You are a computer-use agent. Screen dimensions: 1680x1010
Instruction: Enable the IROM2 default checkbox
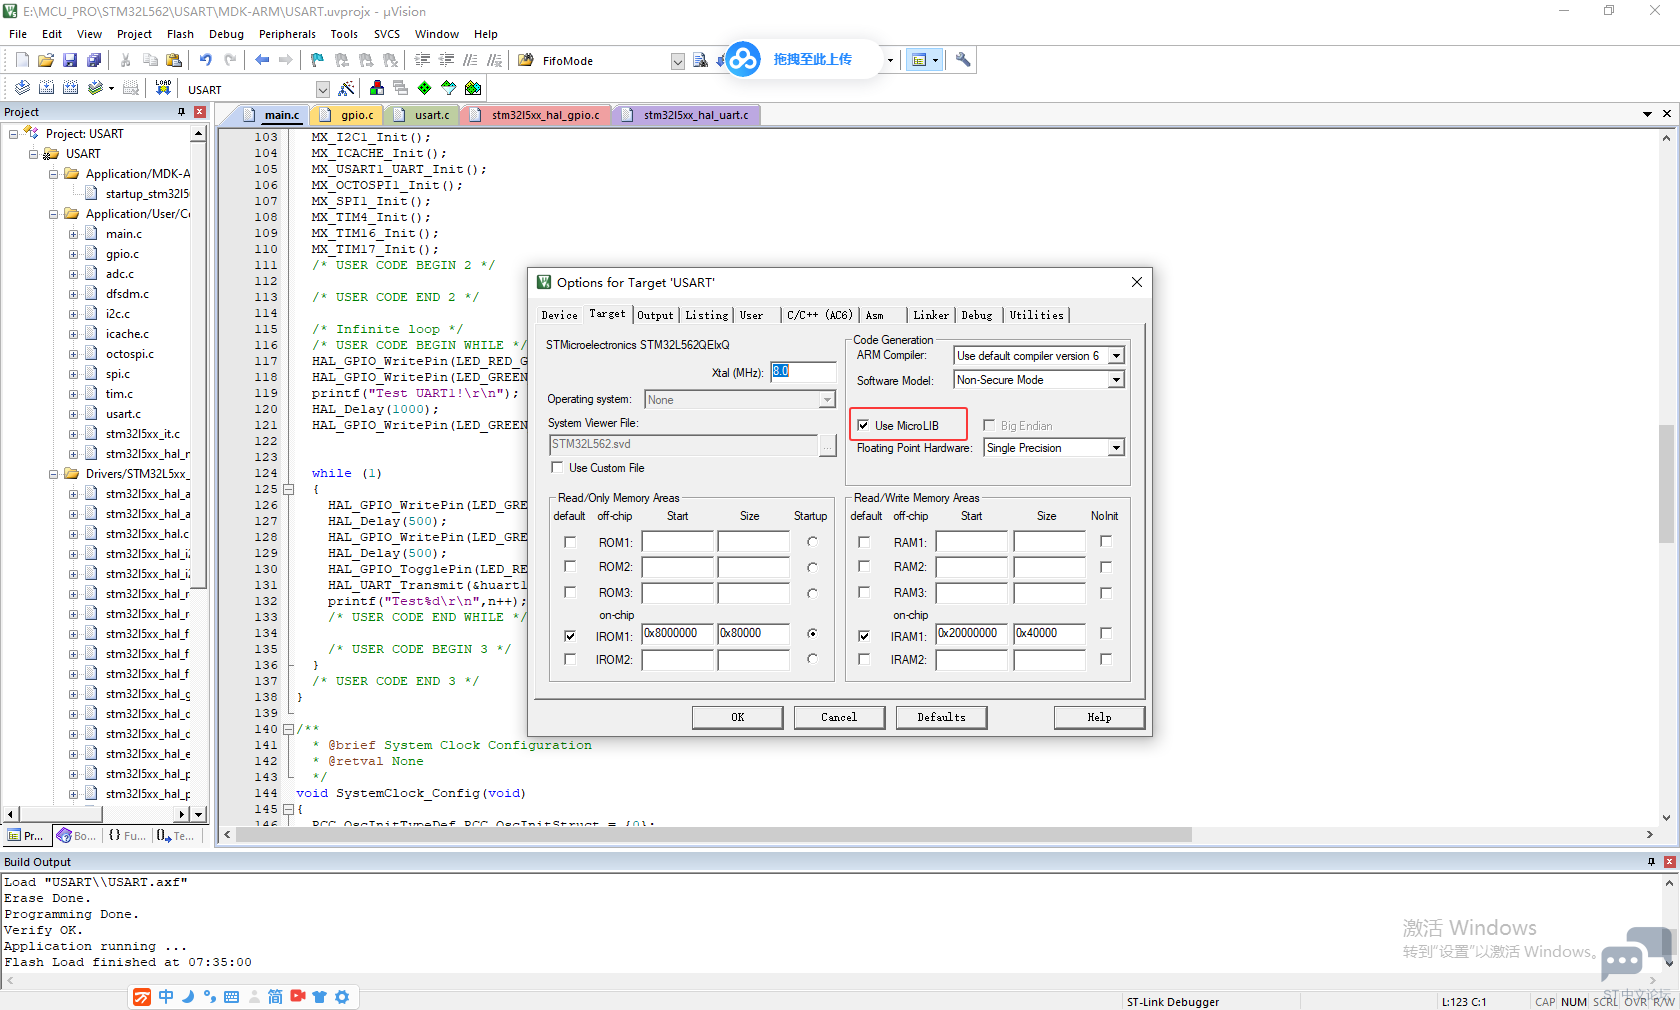point(570,660)
